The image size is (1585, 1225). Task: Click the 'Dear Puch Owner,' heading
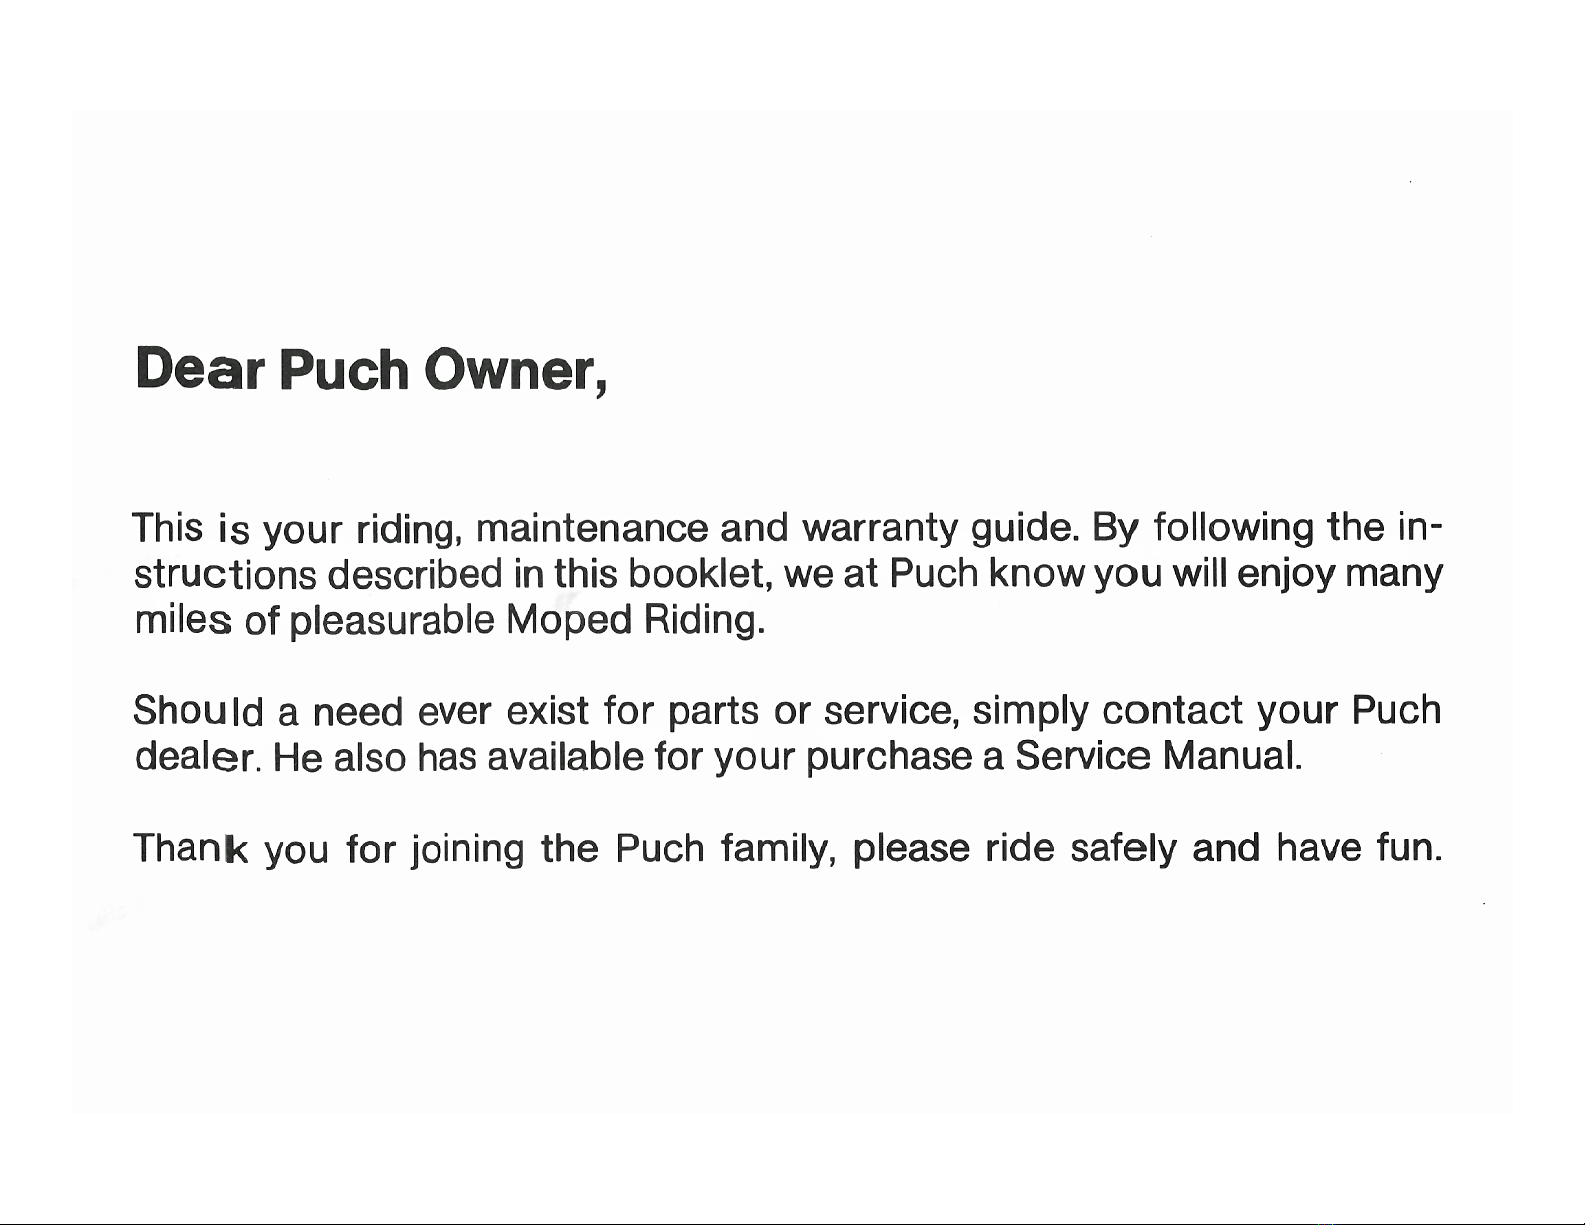coord(372,370)
